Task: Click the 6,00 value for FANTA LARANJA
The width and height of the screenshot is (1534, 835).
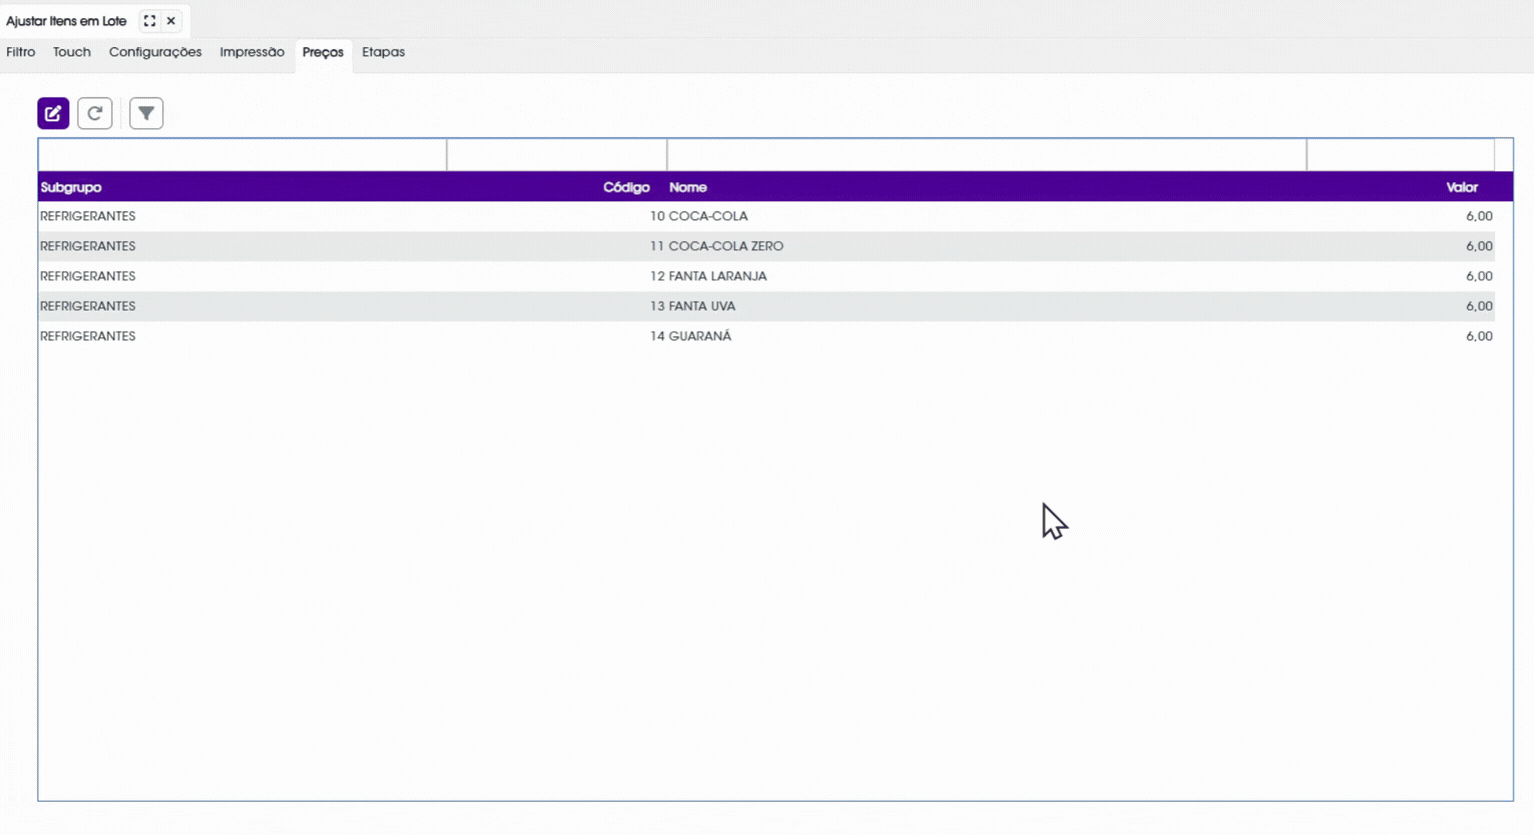Action: [1479, 276]
